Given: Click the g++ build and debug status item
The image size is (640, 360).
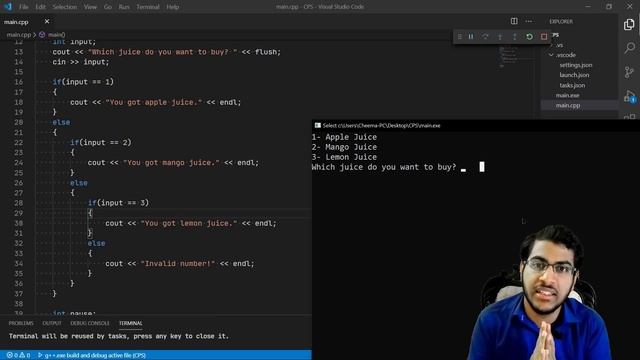Looking at the screenshot, I should [92, 356].
